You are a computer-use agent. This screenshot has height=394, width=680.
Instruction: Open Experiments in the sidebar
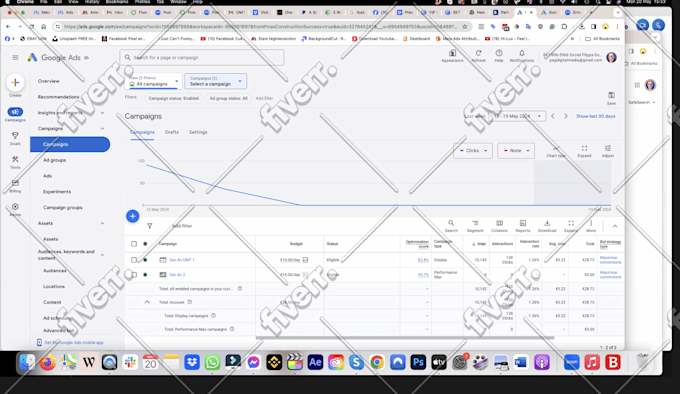coord(57,192)
